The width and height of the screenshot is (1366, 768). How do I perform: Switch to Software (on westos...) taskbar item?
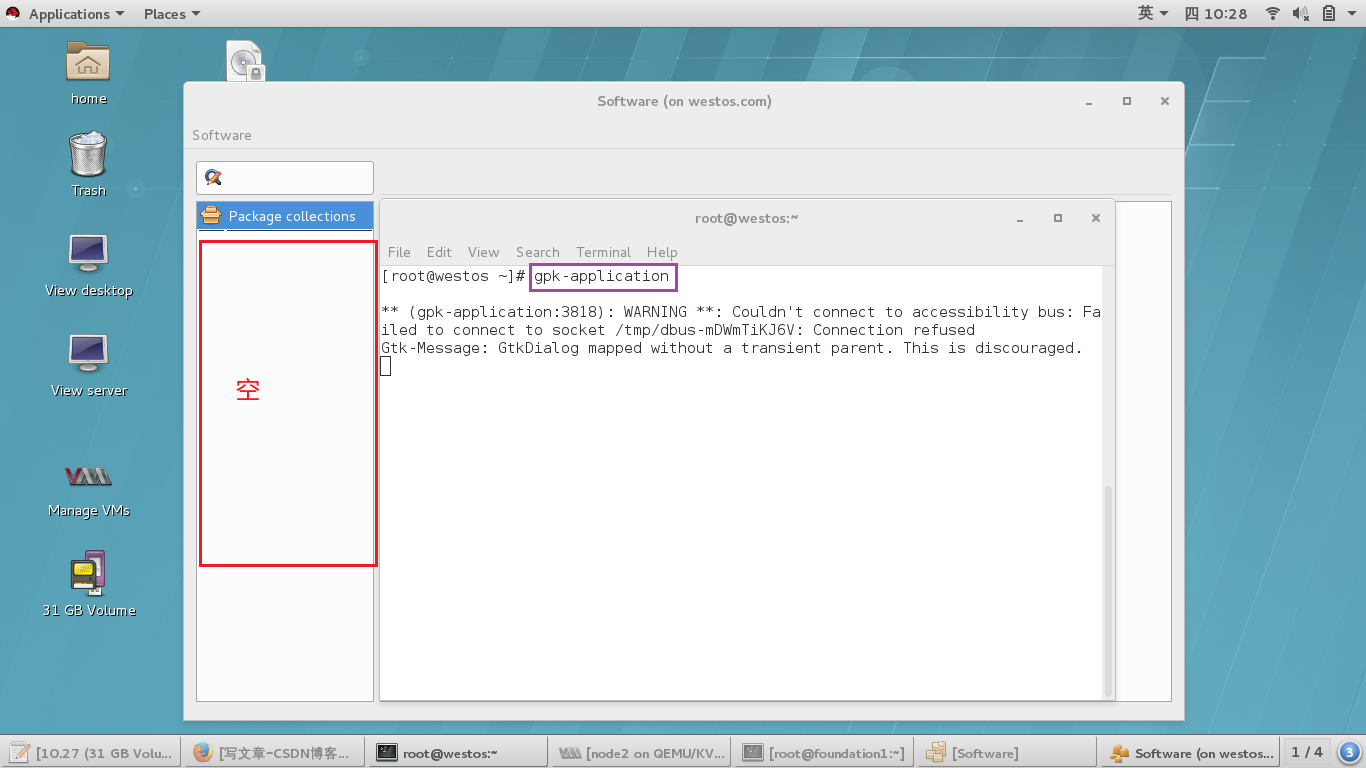coord(1190,753)
